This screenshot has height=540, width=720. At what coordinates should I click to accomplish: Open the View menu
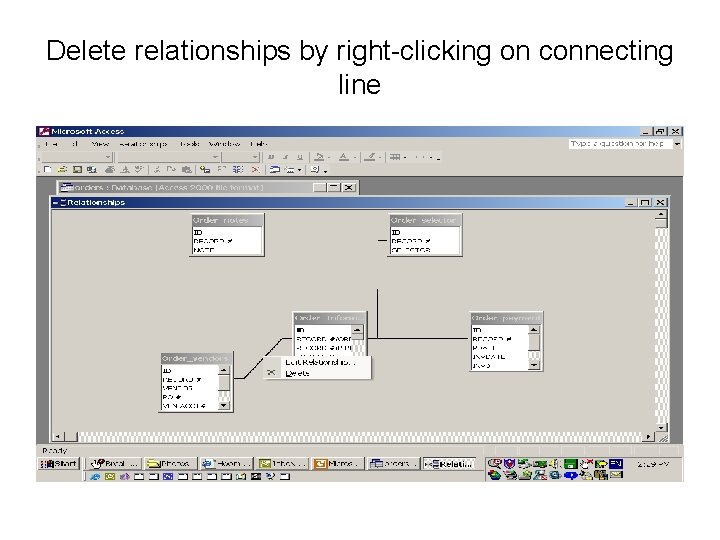pyautogui.click(x=100, y=144)
